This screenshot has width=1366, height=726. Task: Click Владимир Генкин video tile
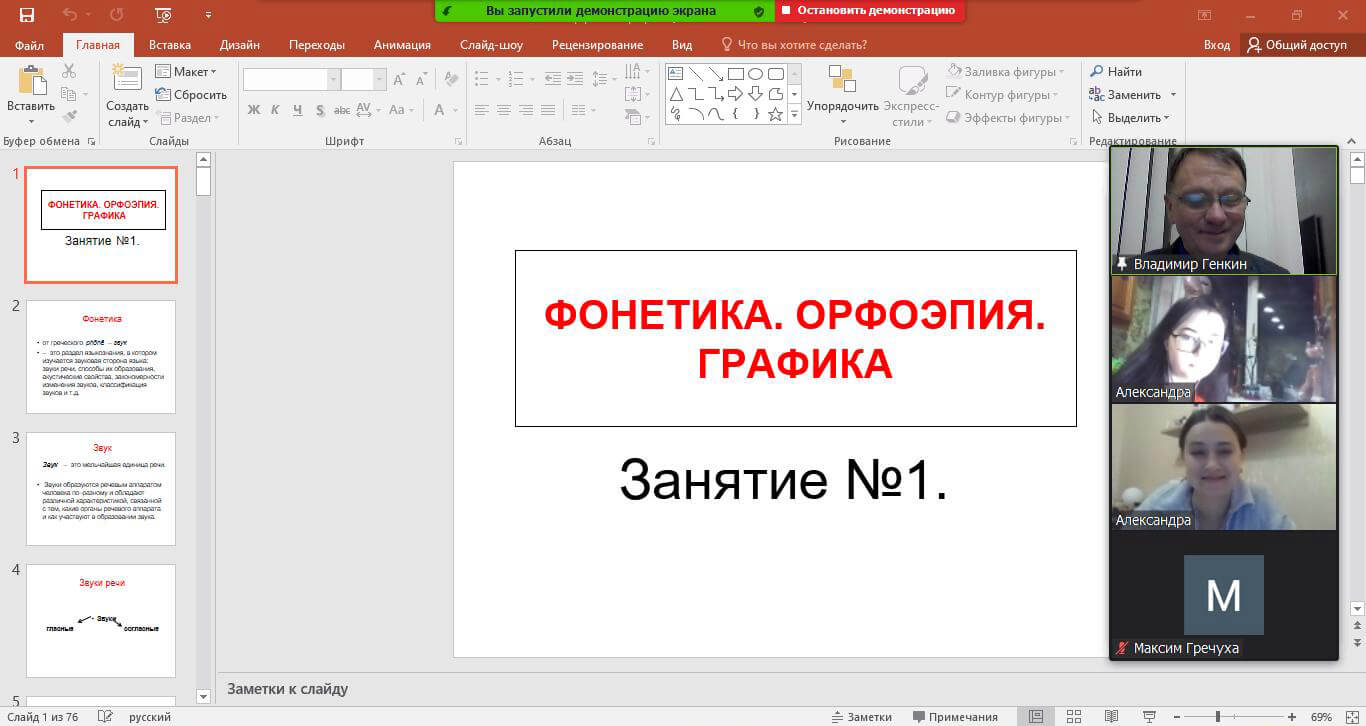[x=1224, y=211]
